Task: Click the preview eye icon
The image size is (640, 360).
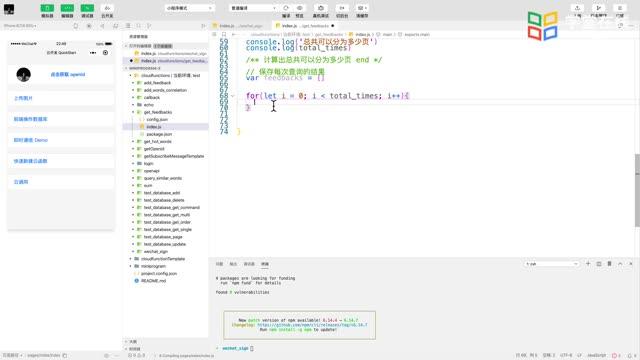Action: (x=300, y=8)
